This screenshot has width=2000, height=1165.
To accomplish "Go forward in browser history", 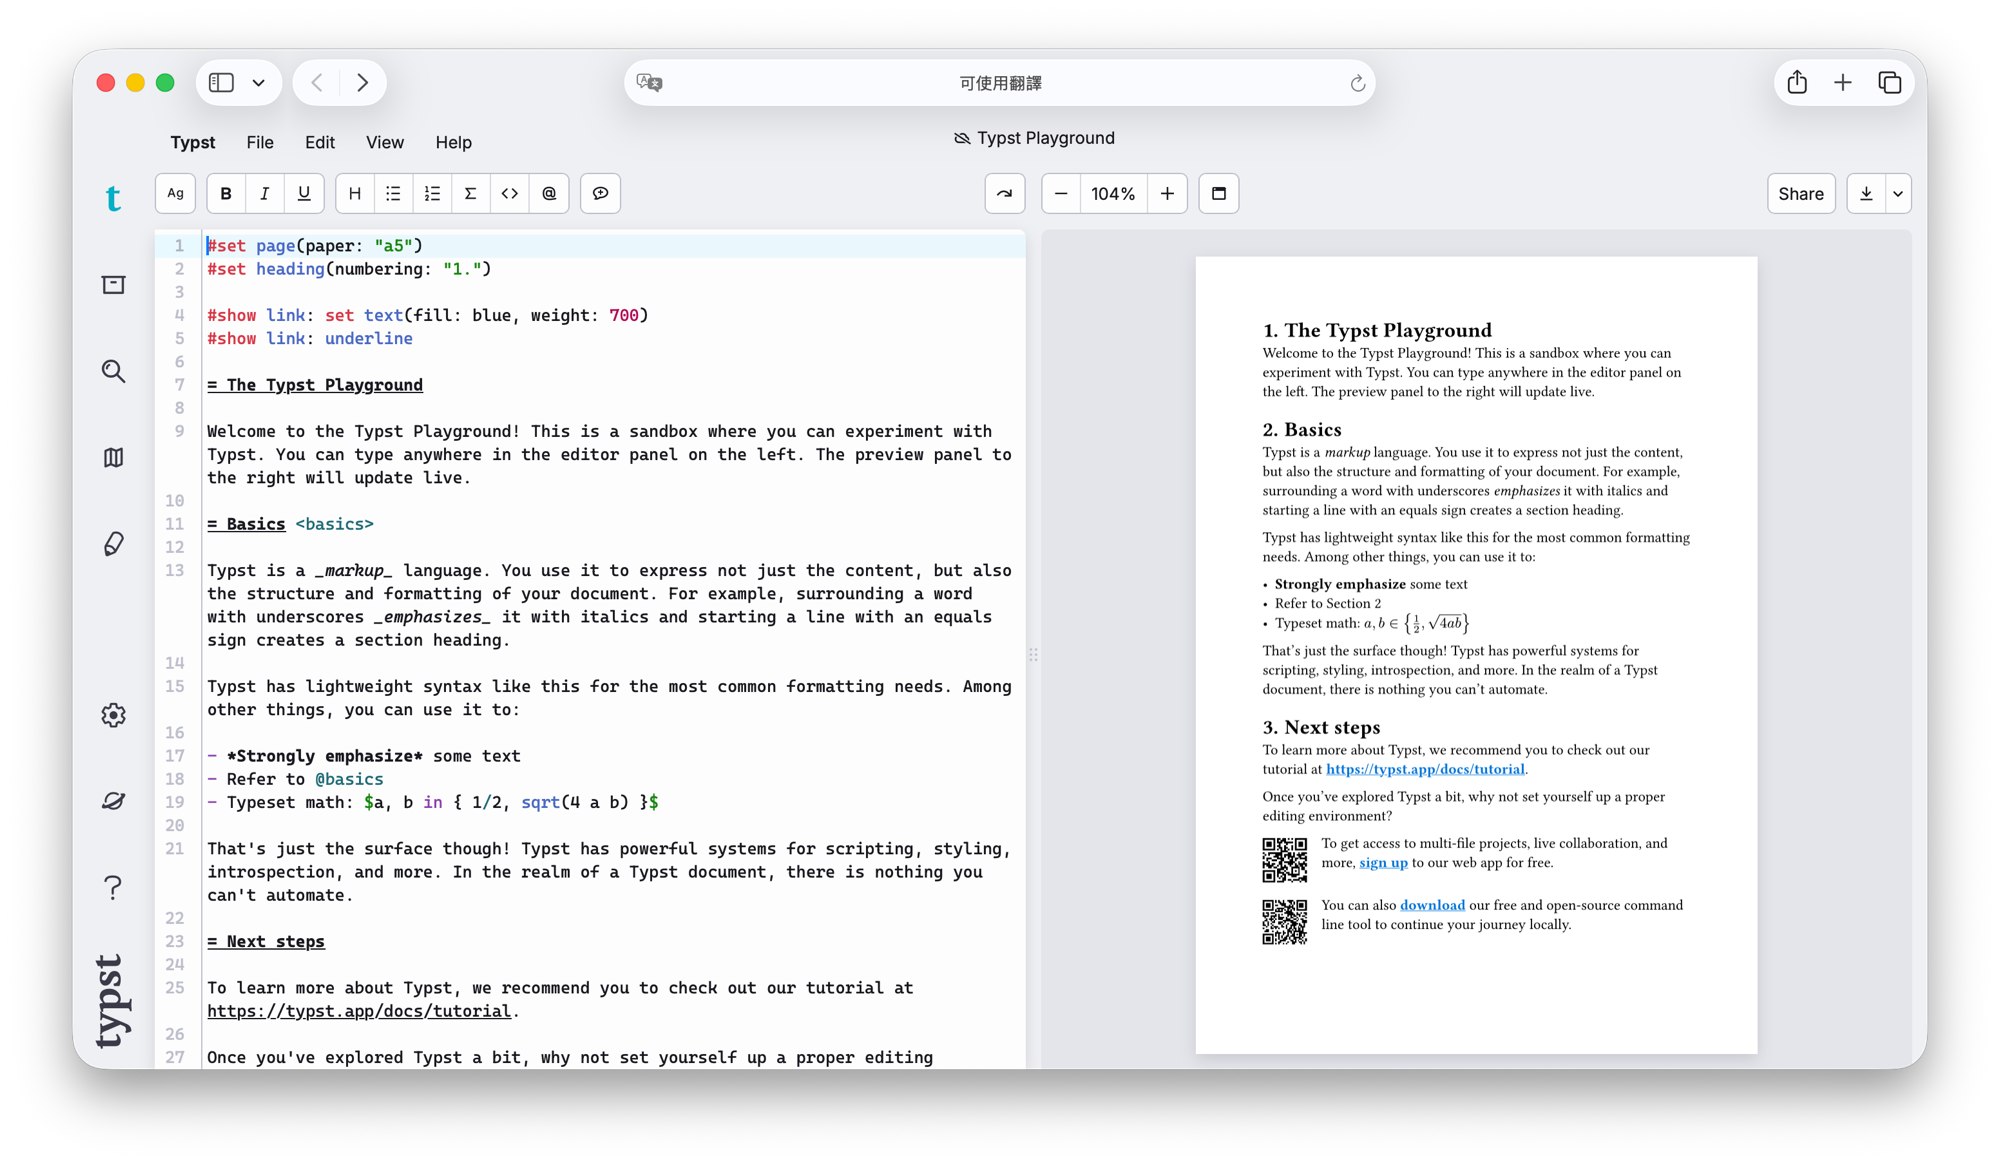I will click(363, 83).
